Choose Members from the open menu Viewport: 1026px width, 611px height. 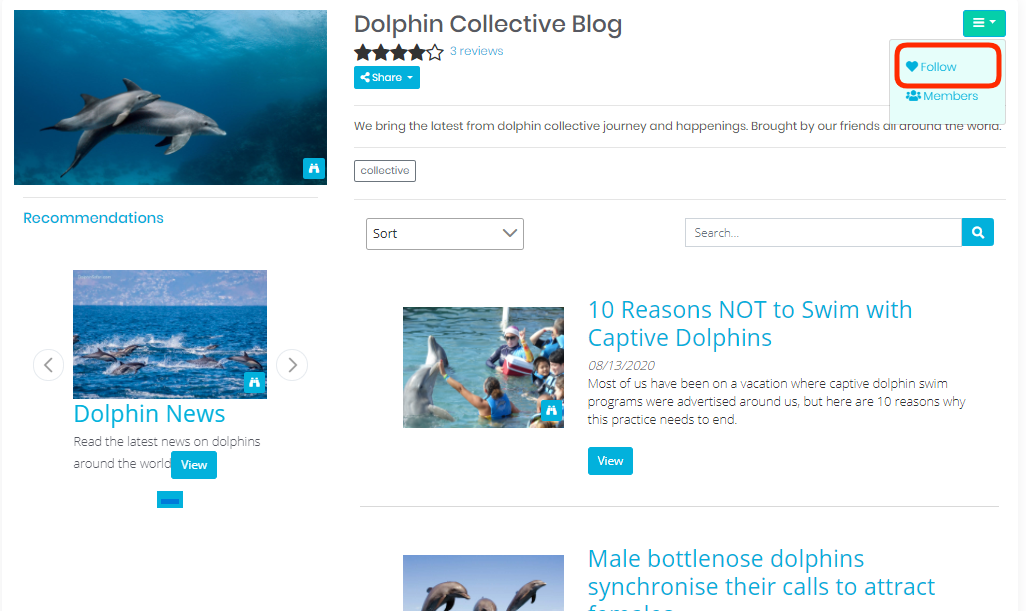click(x=942, y=96)
